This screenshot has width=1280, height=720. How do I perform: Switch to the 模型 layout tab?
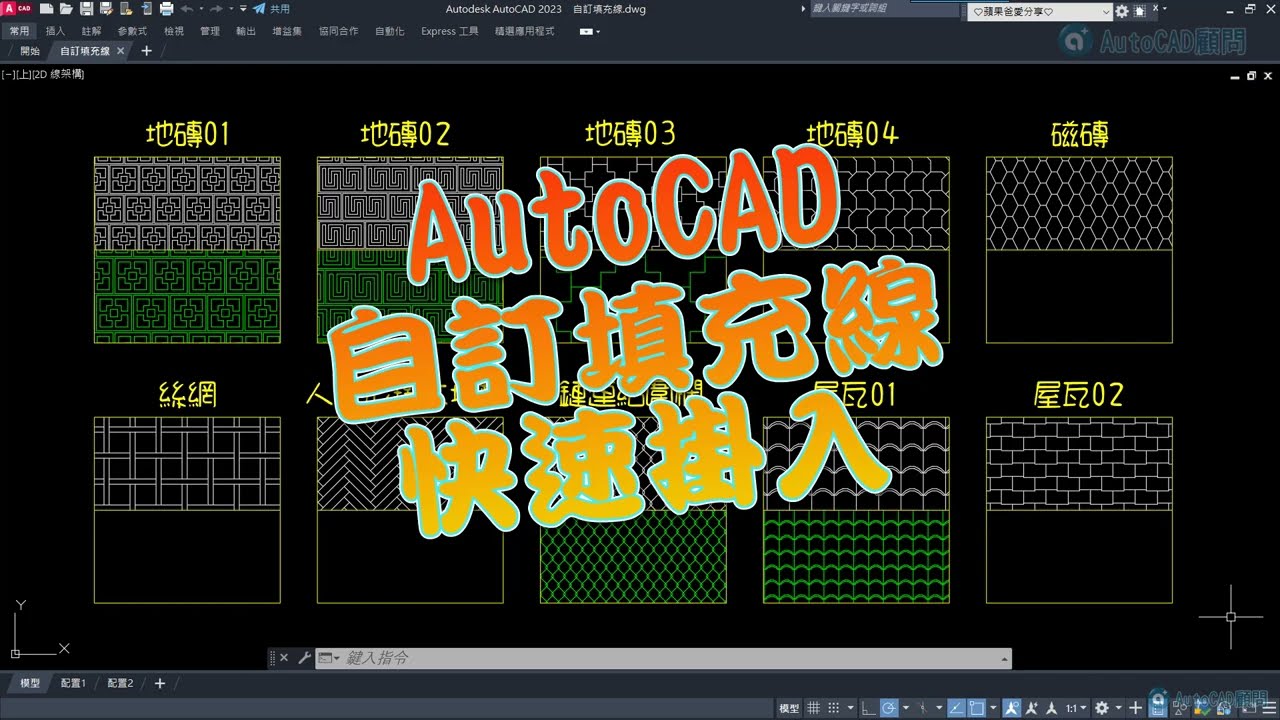(x=30, y=683)
